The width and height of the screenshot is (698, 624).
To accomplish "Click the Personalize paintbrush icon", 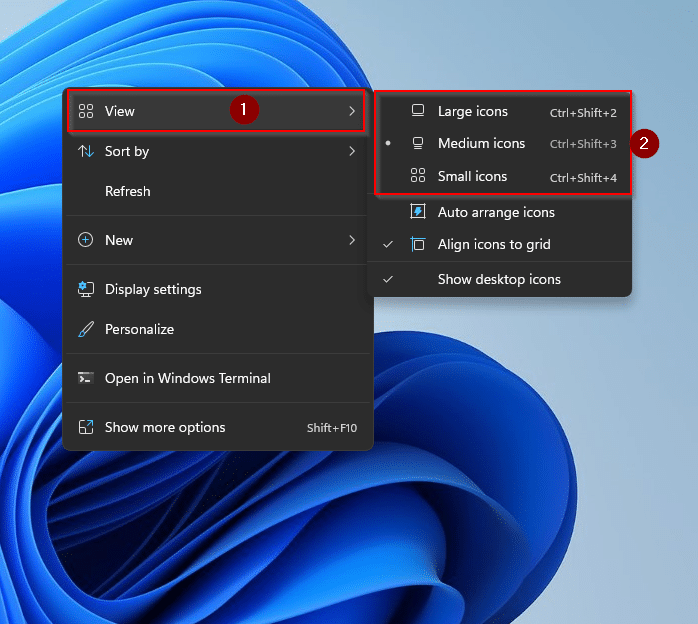I will (x=86, y=329).
